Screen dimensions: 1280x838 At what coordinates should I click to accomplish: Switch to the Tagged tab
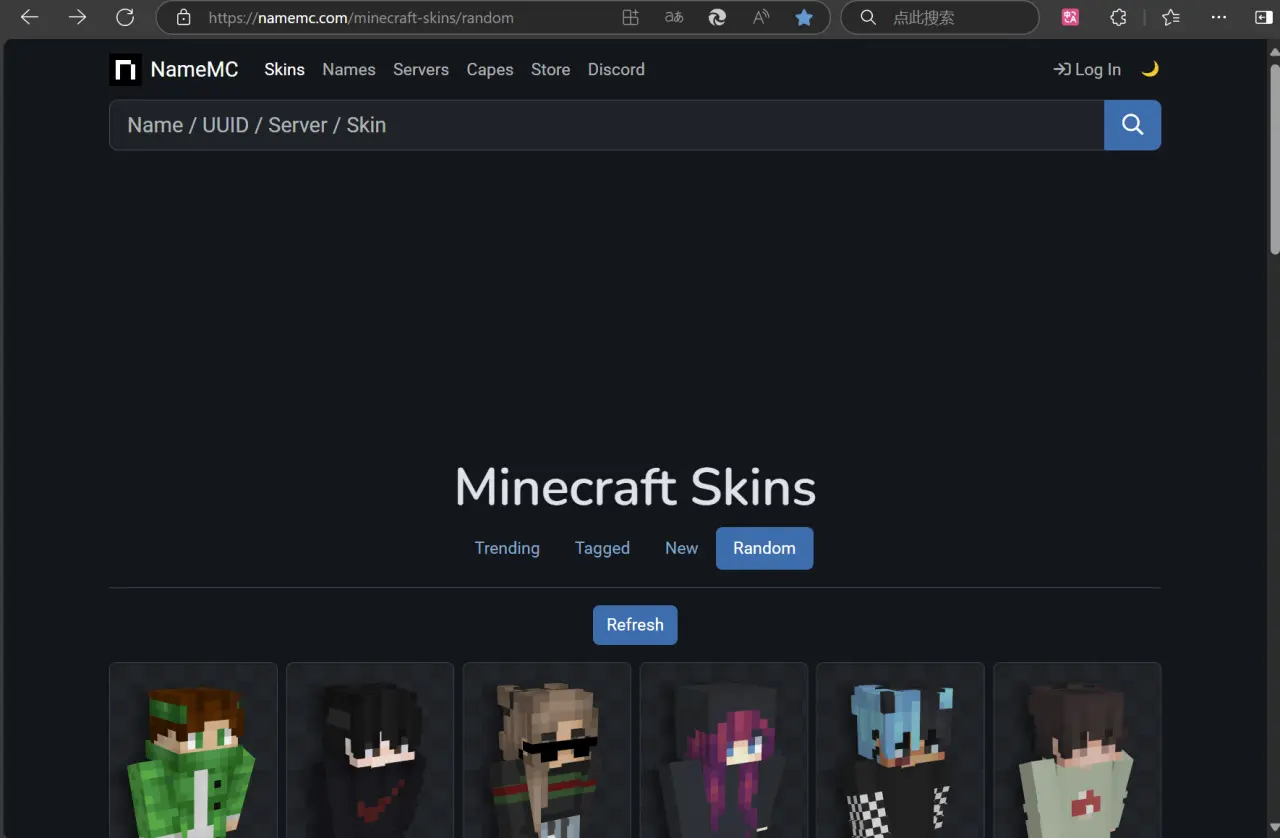(x=602, y=548)
